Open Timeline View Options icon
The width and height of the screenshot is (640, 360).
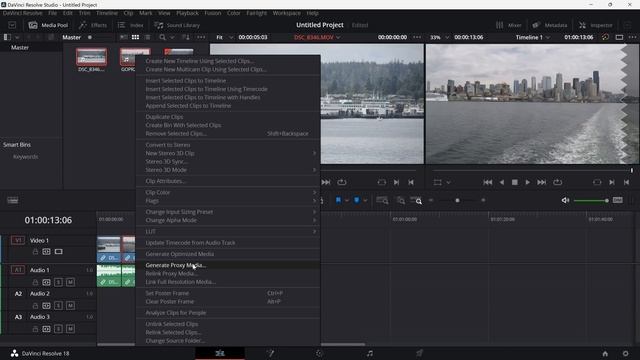(x=13, y=200)
